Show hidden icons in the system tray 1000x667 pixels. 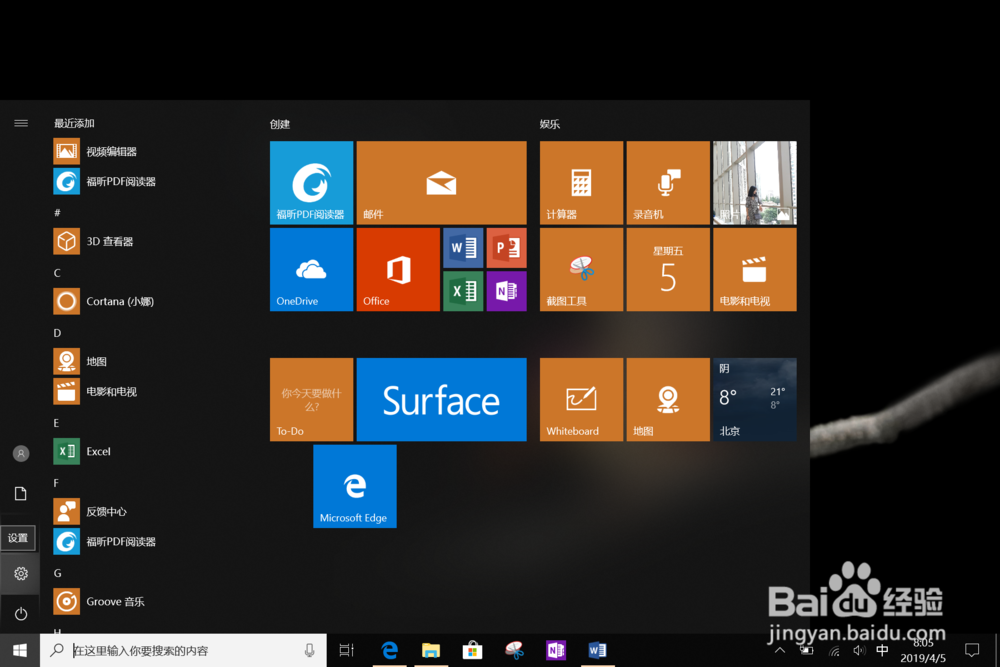(x=780, y=650)
